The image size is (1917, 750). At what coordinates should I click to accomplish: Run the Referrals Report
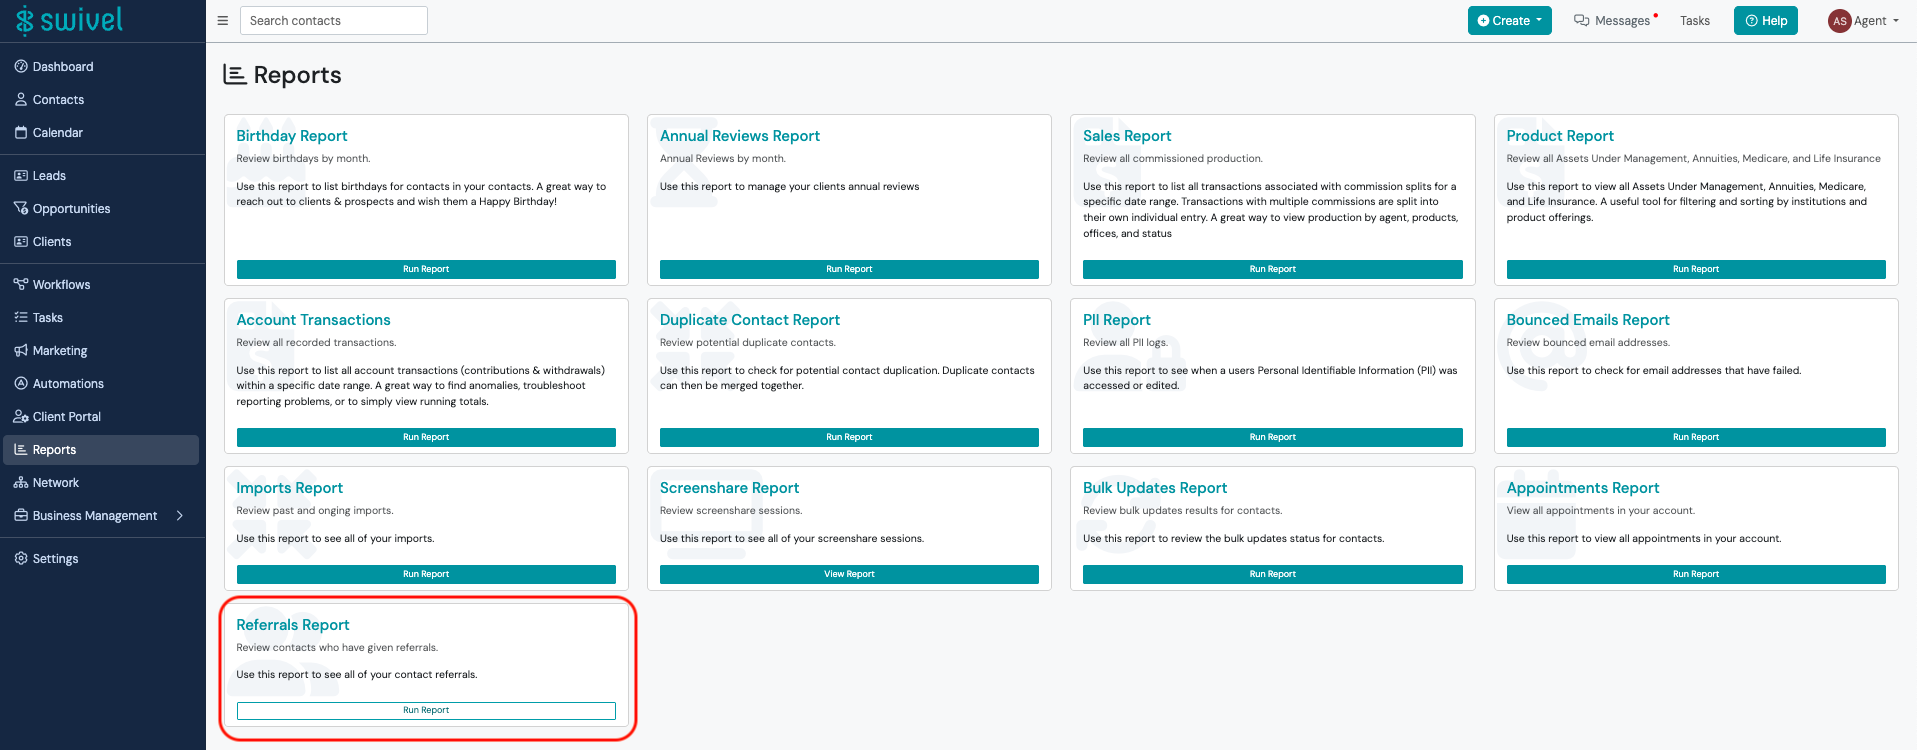[426, 711]
